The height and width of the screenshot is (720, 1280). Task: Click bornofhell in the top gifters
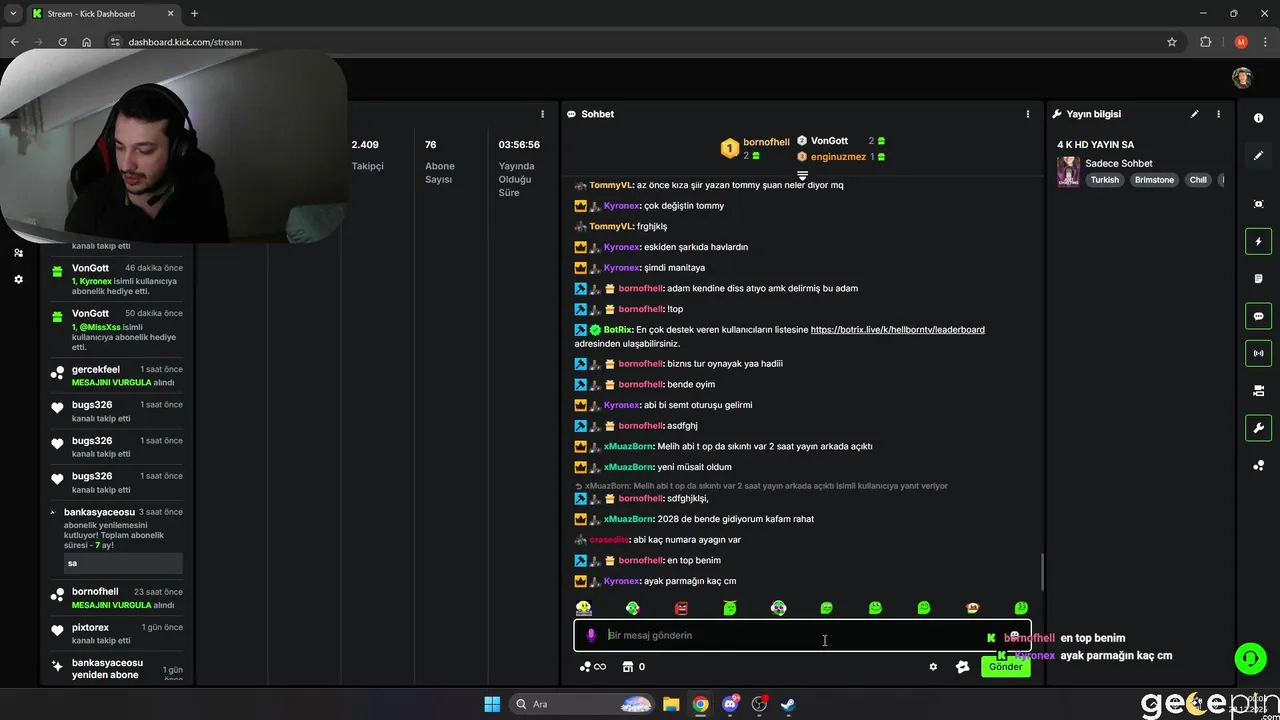click(x=766, y=142)
